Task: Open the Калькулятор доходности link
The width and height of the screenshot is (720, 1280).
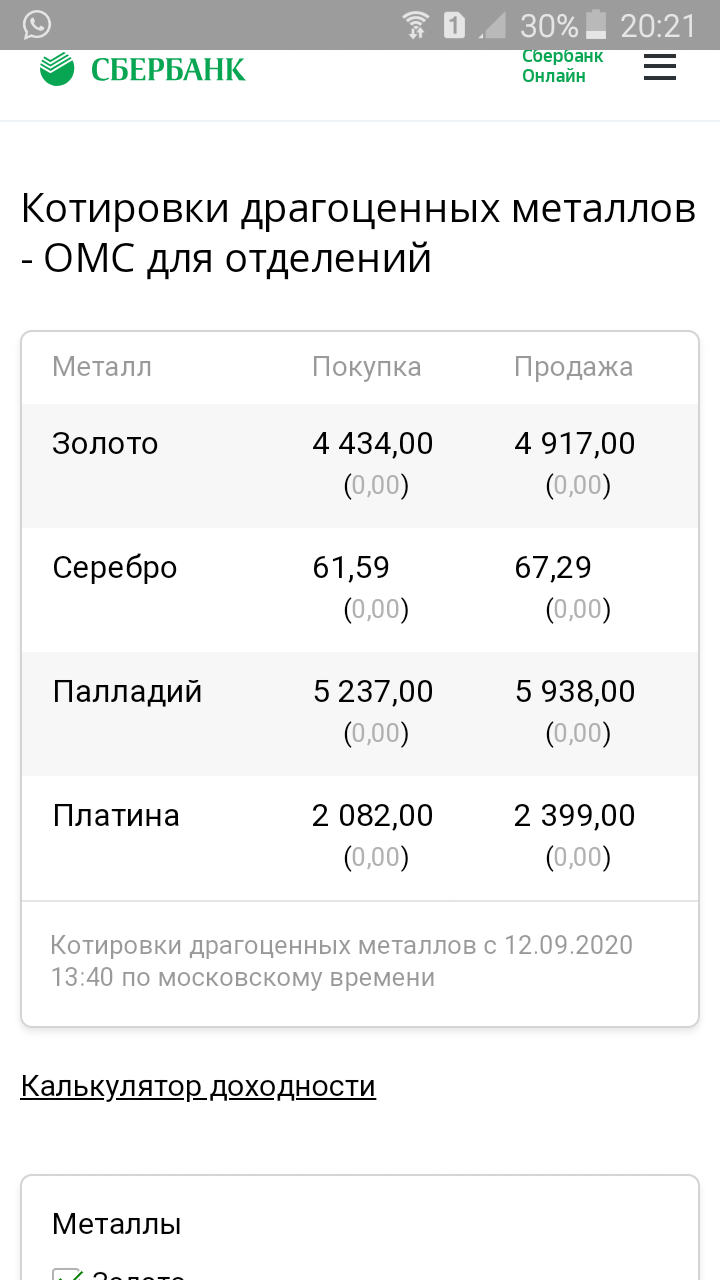Action: (x=198, y=1086)
